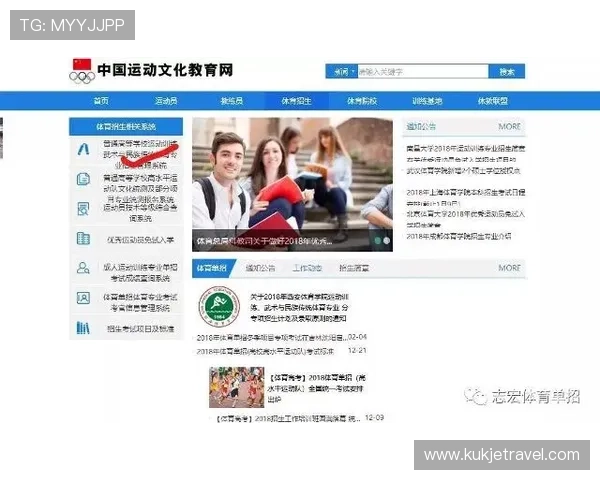Open 体育招生 in the navigation bar
600x480 pixels.
pos(297,101)
